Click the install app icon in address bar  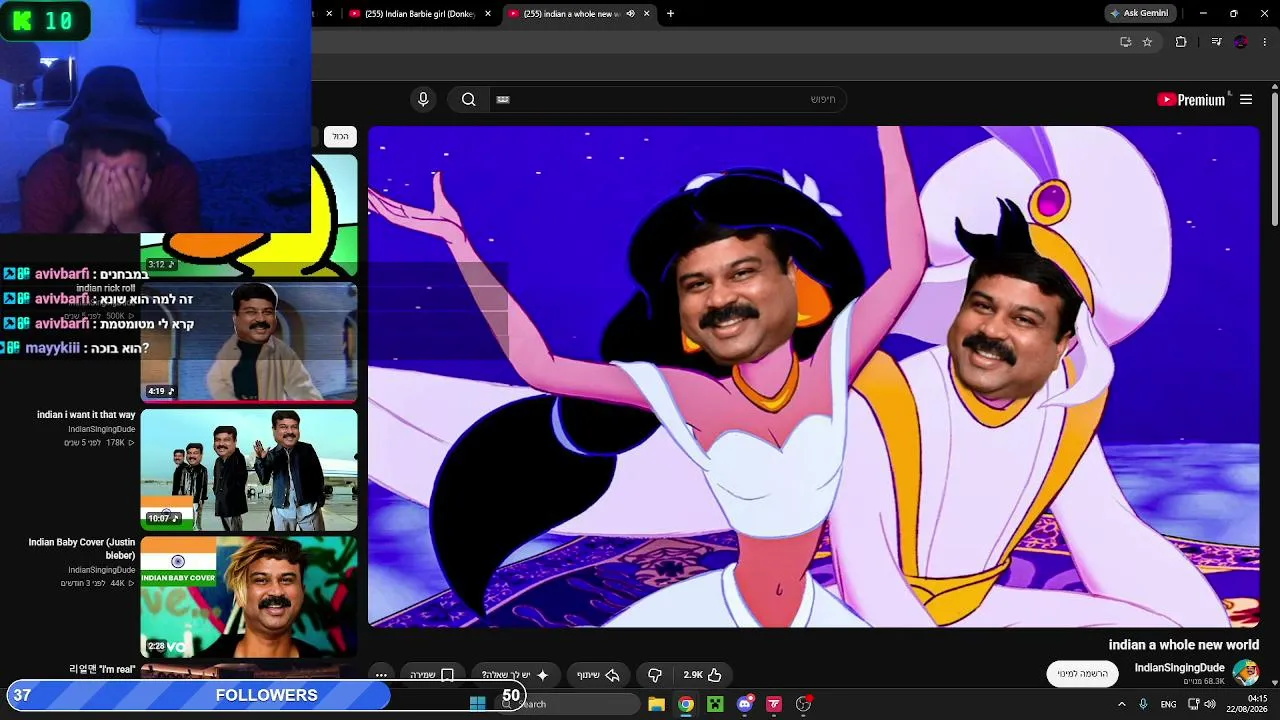point(1125,42)
